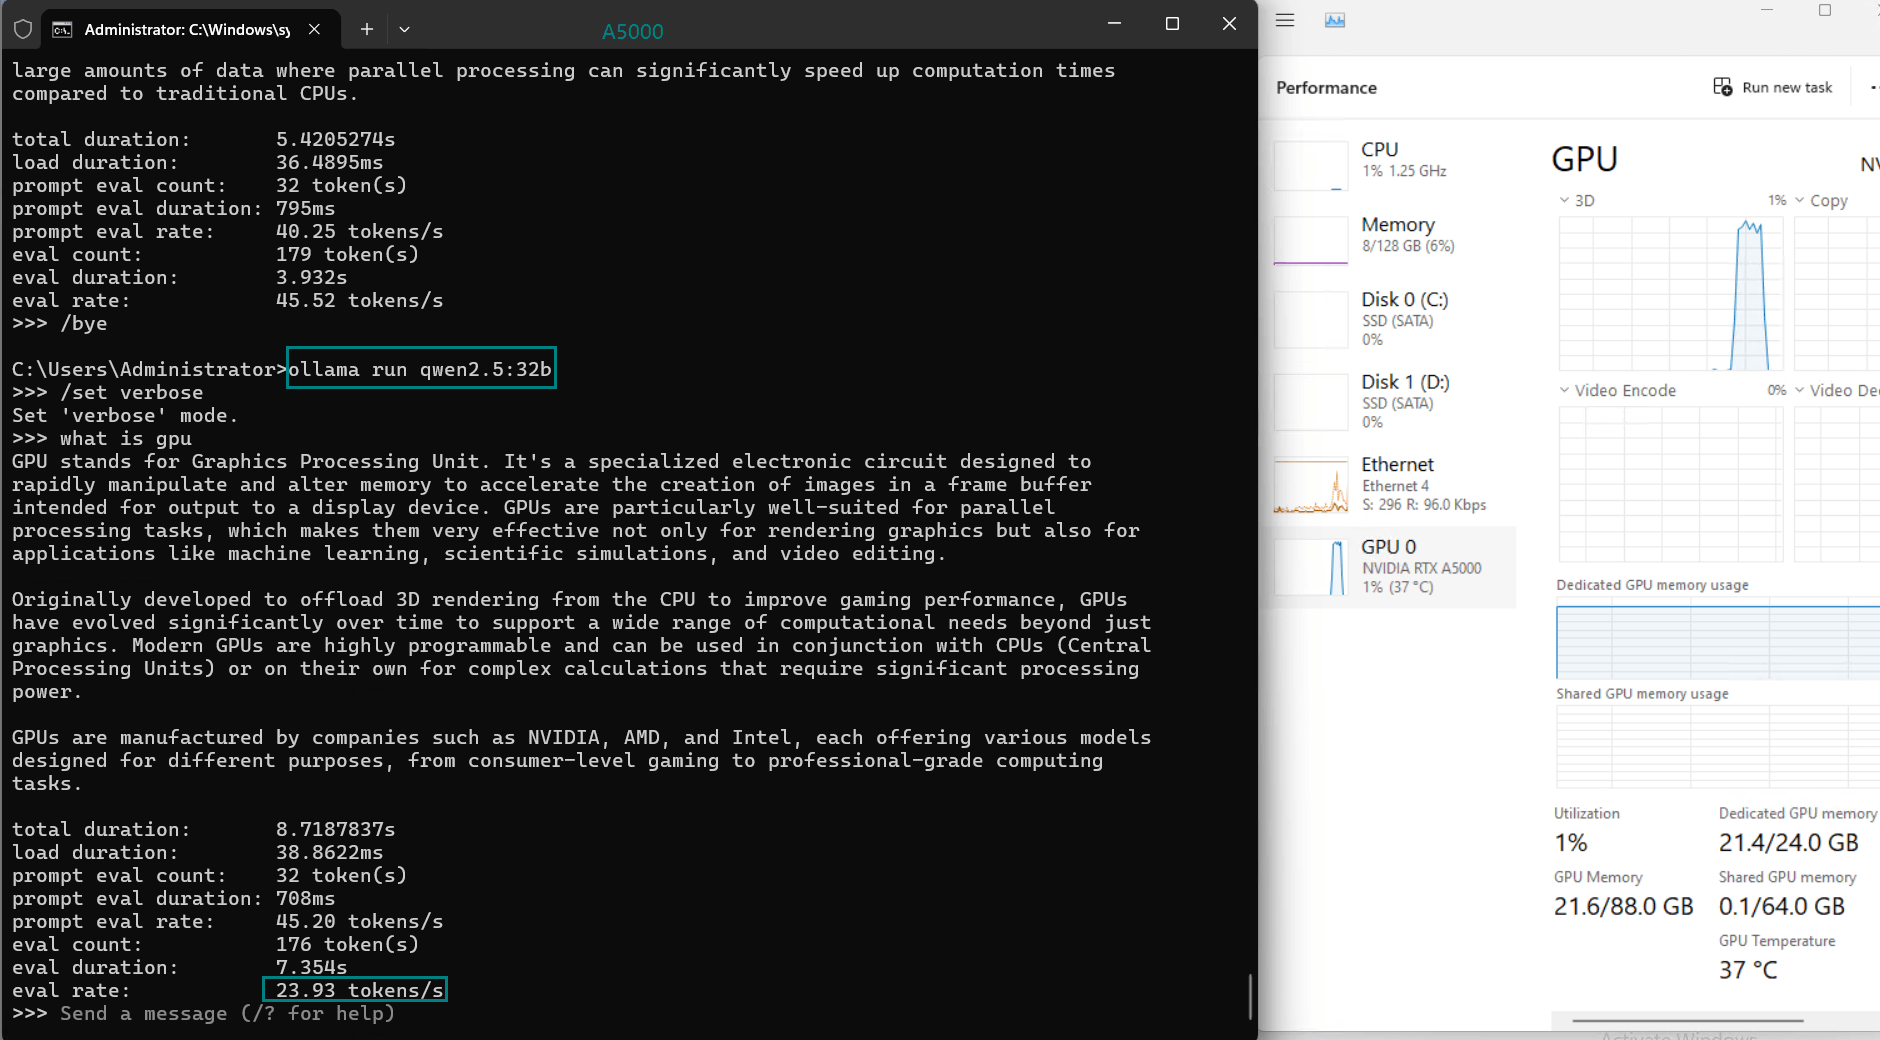Open the terminal profile dropdown arrow
Screen dimensions: 1880x1040
[x=404, y=29]
